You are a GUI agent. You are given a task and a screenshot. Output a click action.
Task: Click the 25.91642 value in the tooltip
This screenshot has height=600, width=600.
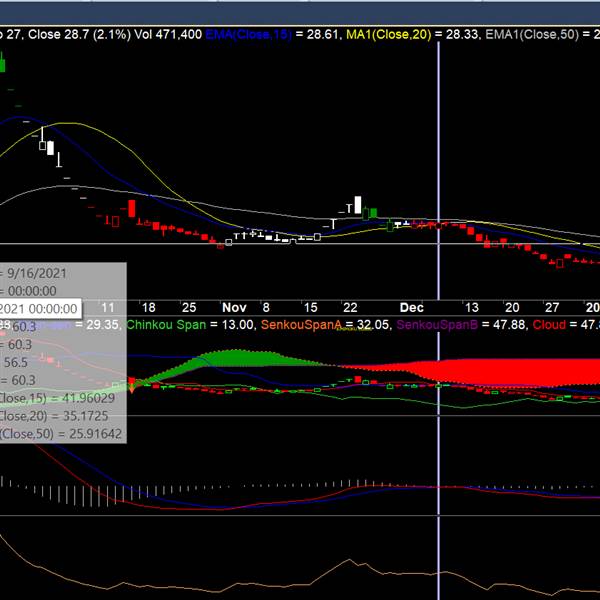pos(95,434)
